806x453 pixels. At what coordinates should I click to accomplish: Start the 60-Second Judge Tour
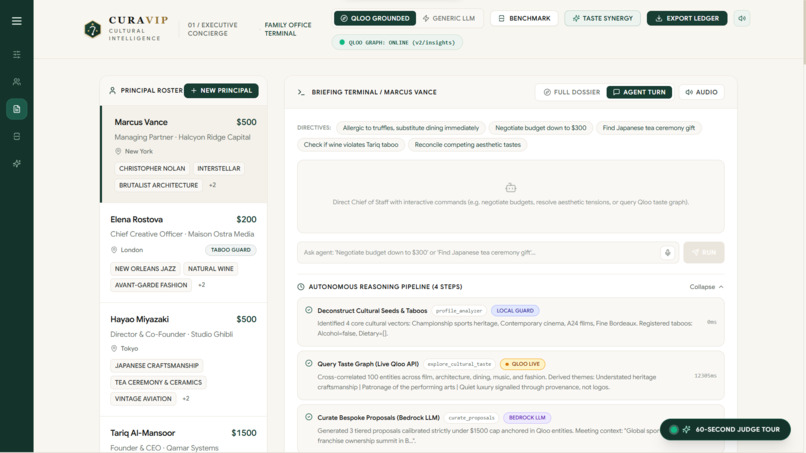(725, 429)
